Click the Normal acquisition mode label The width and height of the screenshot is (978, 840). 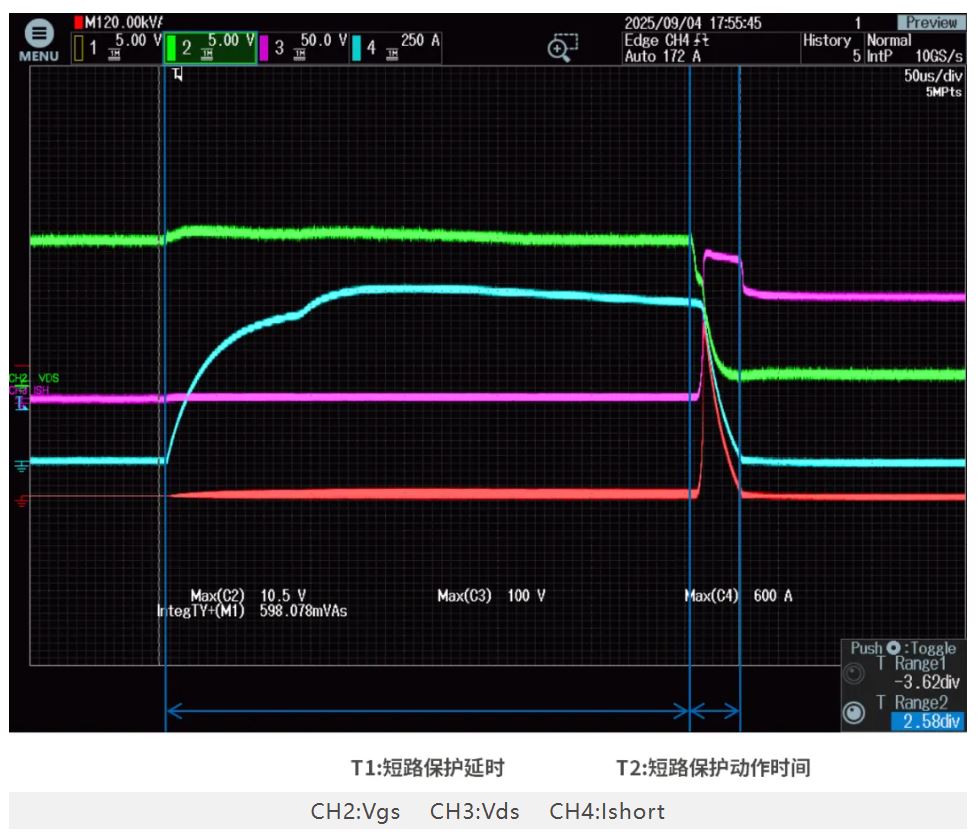(x=888, y=41)
